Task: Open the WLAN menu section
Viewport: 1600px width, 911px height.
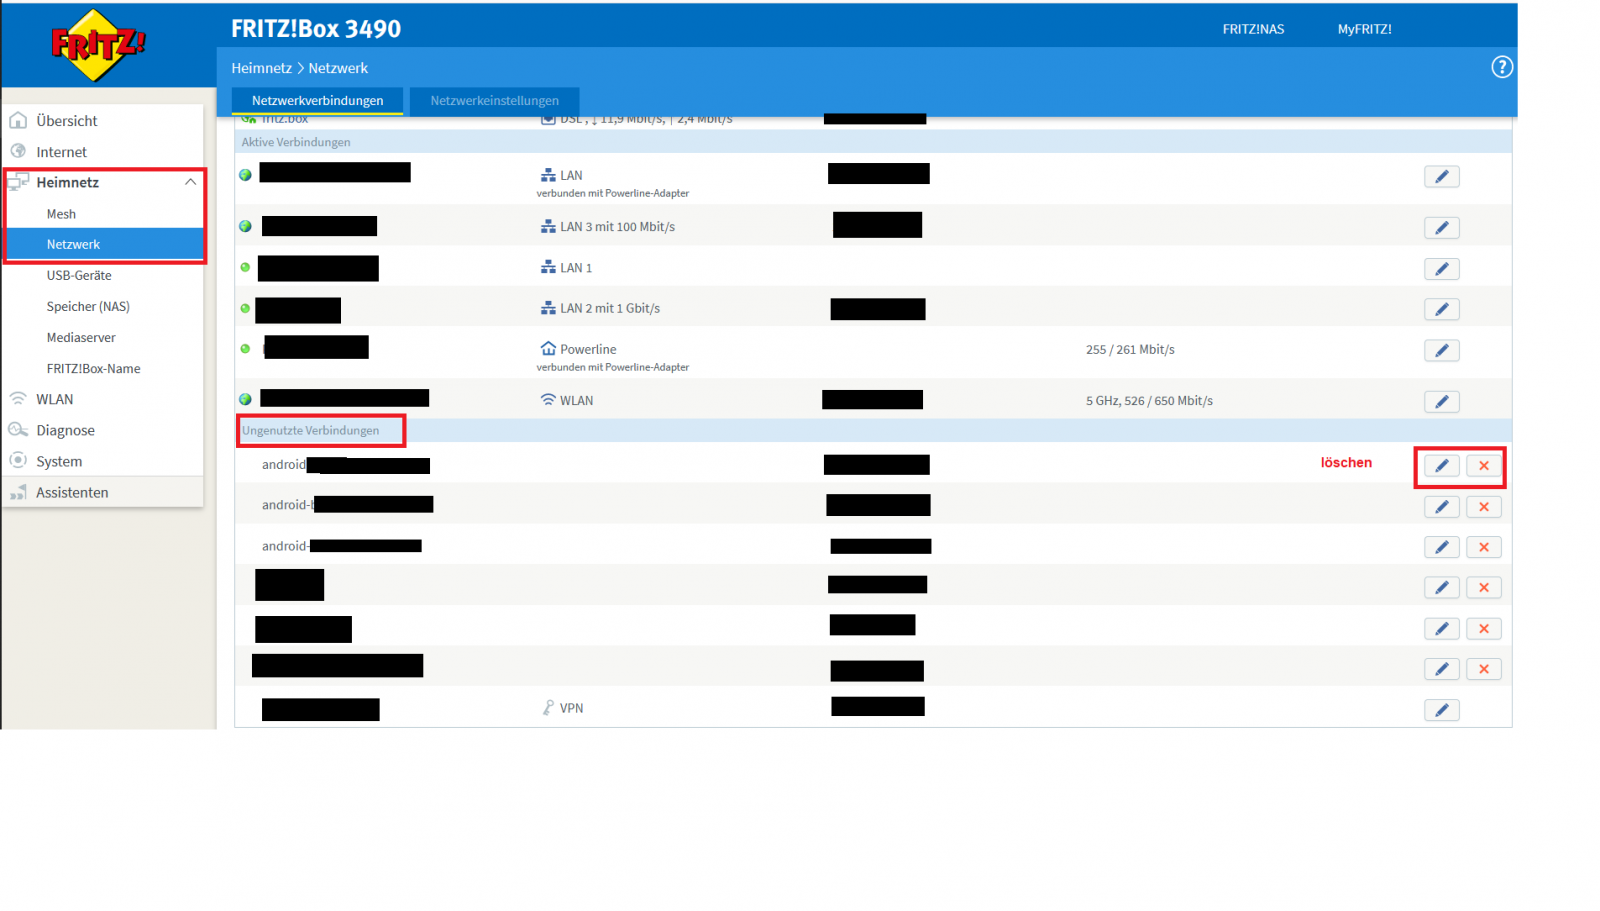Action: (x=55, y=399)
